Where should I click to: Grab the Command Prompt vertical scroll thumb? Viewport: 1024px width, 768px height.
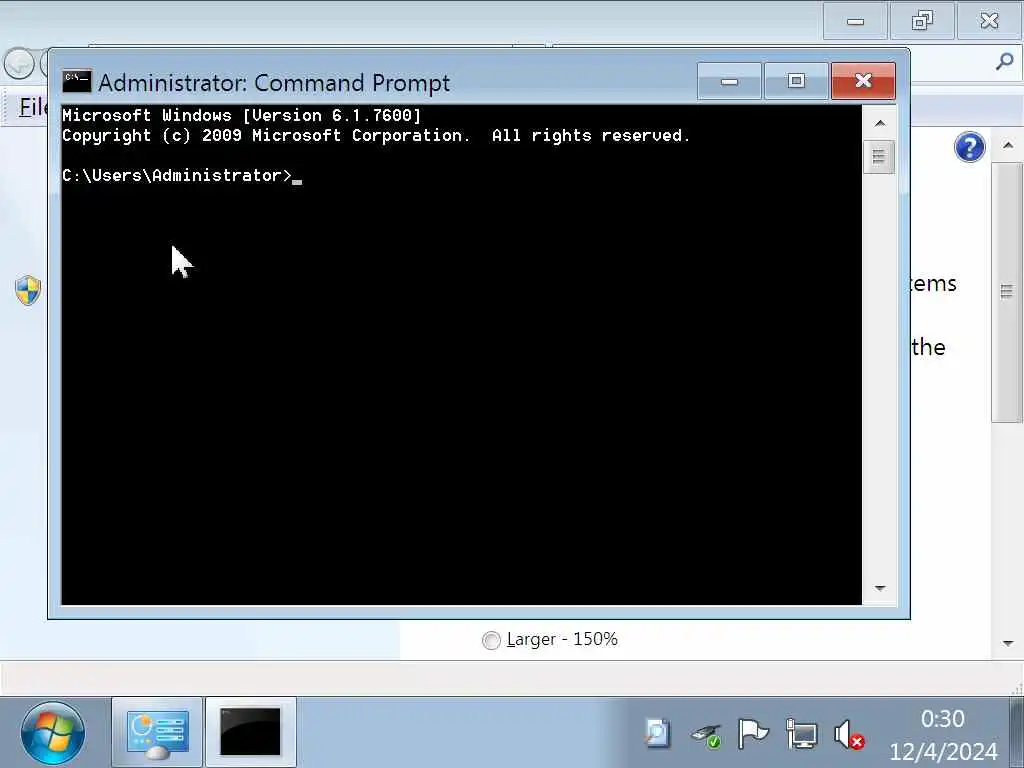point(879,157)
